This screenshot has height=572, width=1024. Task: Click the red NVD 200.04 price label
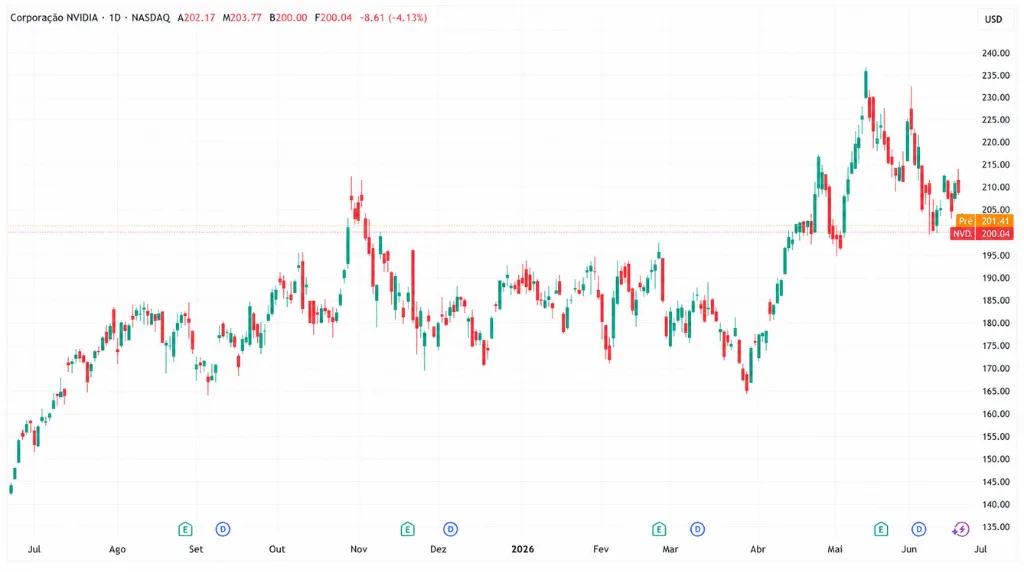[x=982, y=233]
